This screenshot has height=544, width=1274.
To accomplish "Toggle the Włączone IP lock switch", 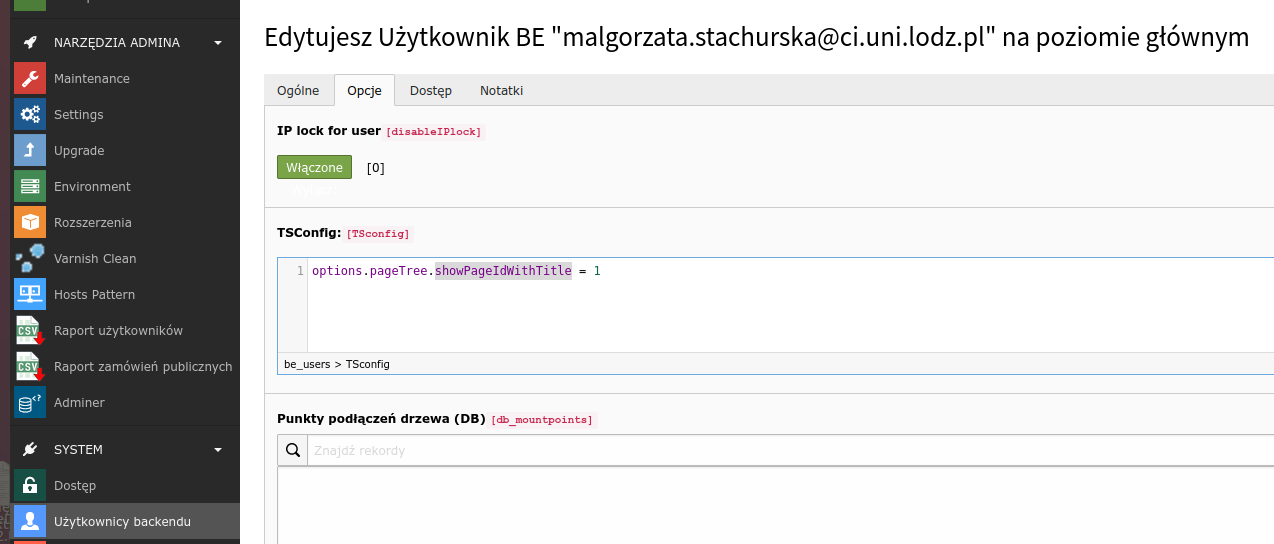I will coord(314,168).
